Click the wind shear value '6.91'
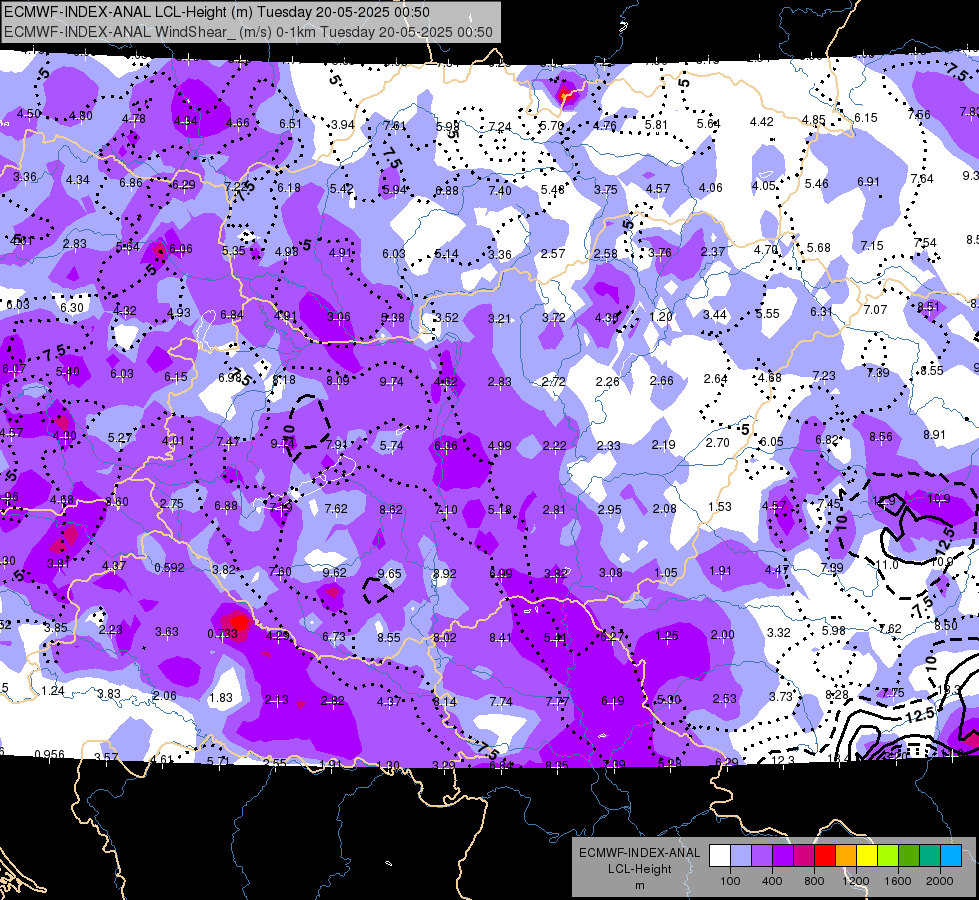 click(x=868, y=182)
